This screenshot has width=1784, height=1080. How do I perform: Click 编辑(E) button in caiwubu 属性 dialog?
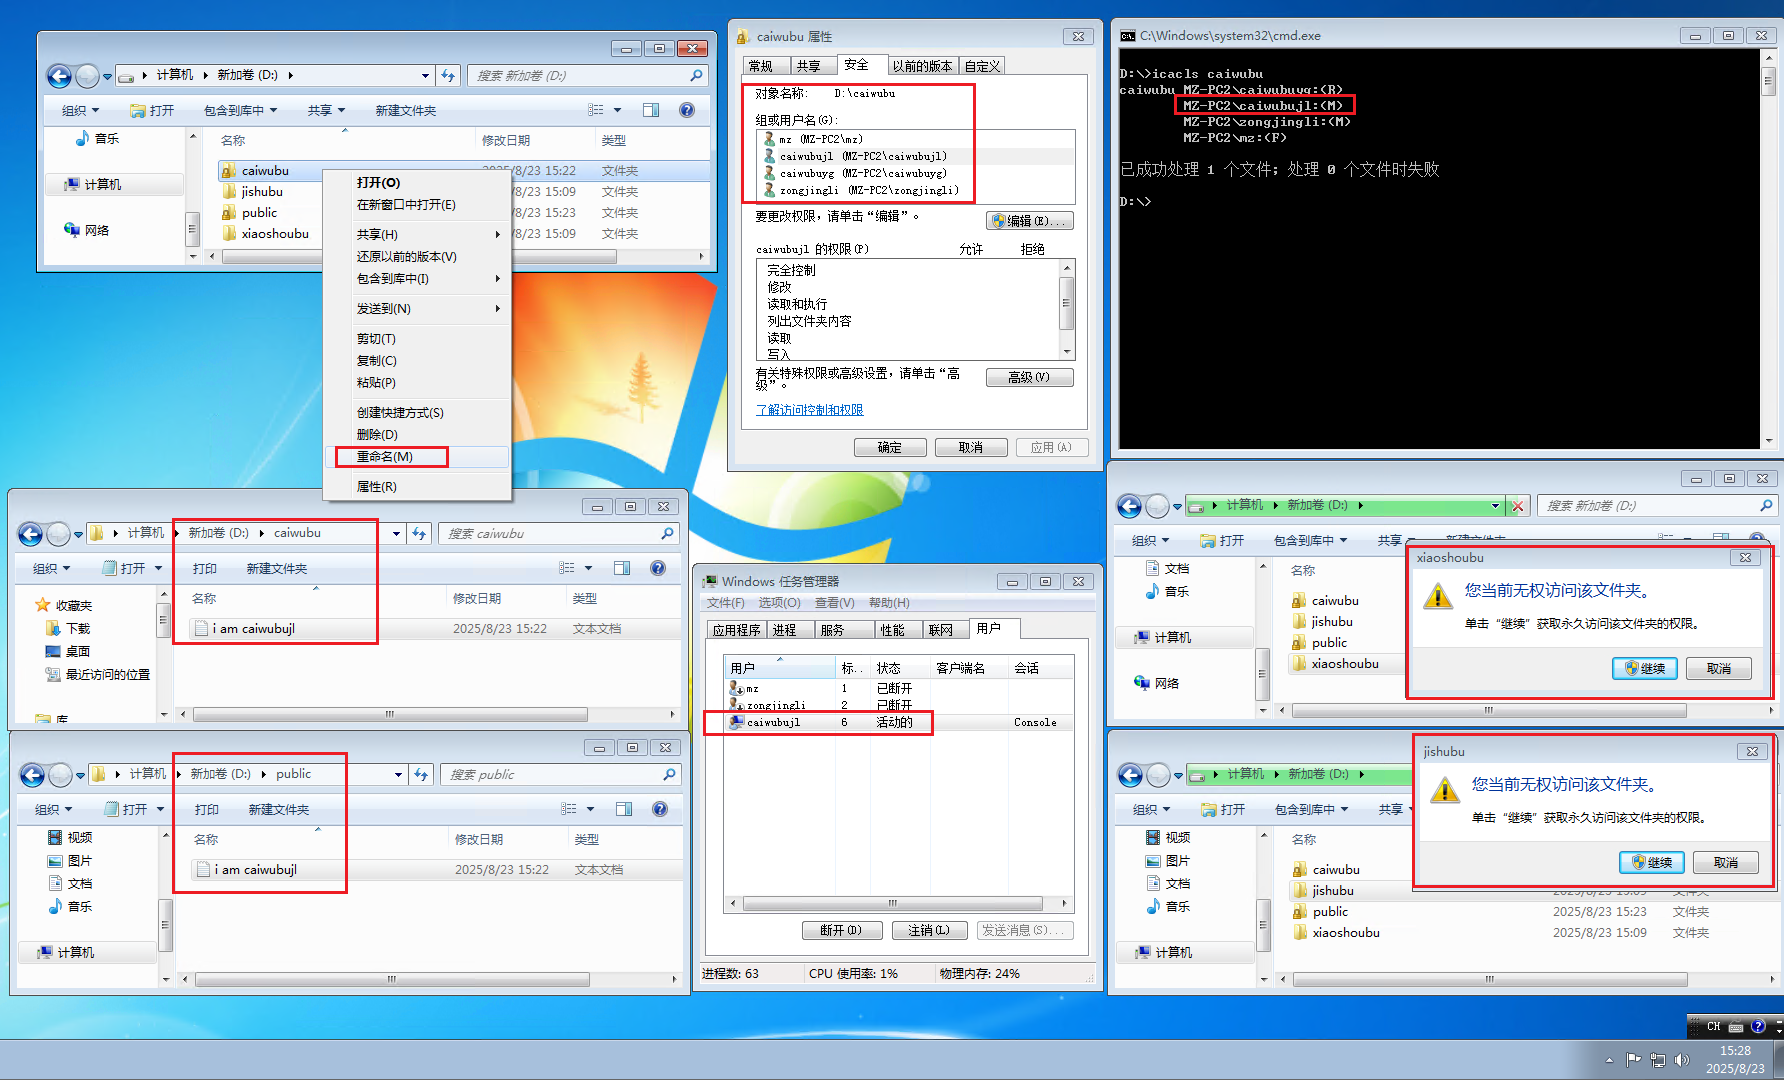pos(1030,221)
